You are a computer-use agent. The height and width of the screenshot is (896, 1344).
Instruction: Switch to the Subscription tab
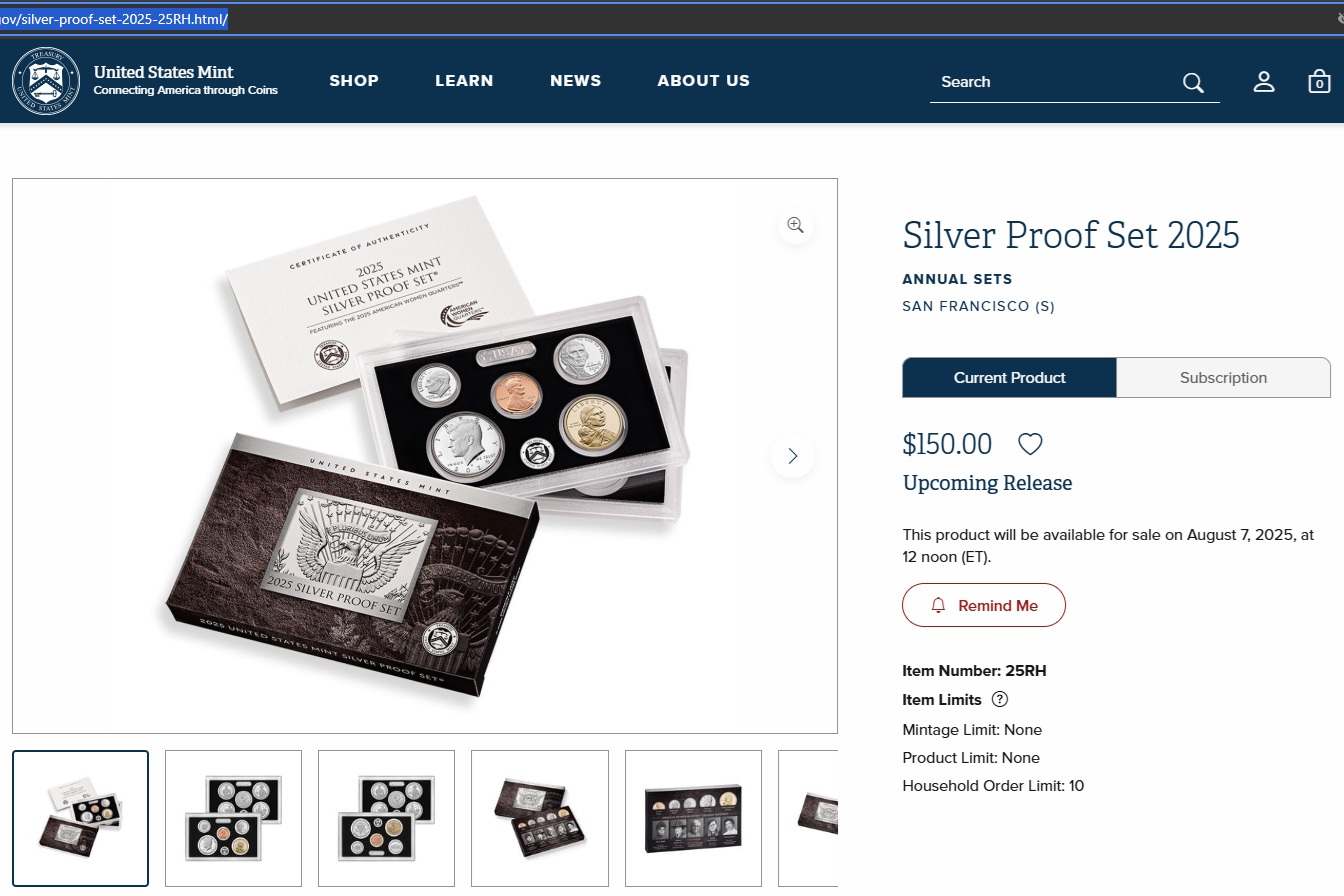click(1223, 378)
